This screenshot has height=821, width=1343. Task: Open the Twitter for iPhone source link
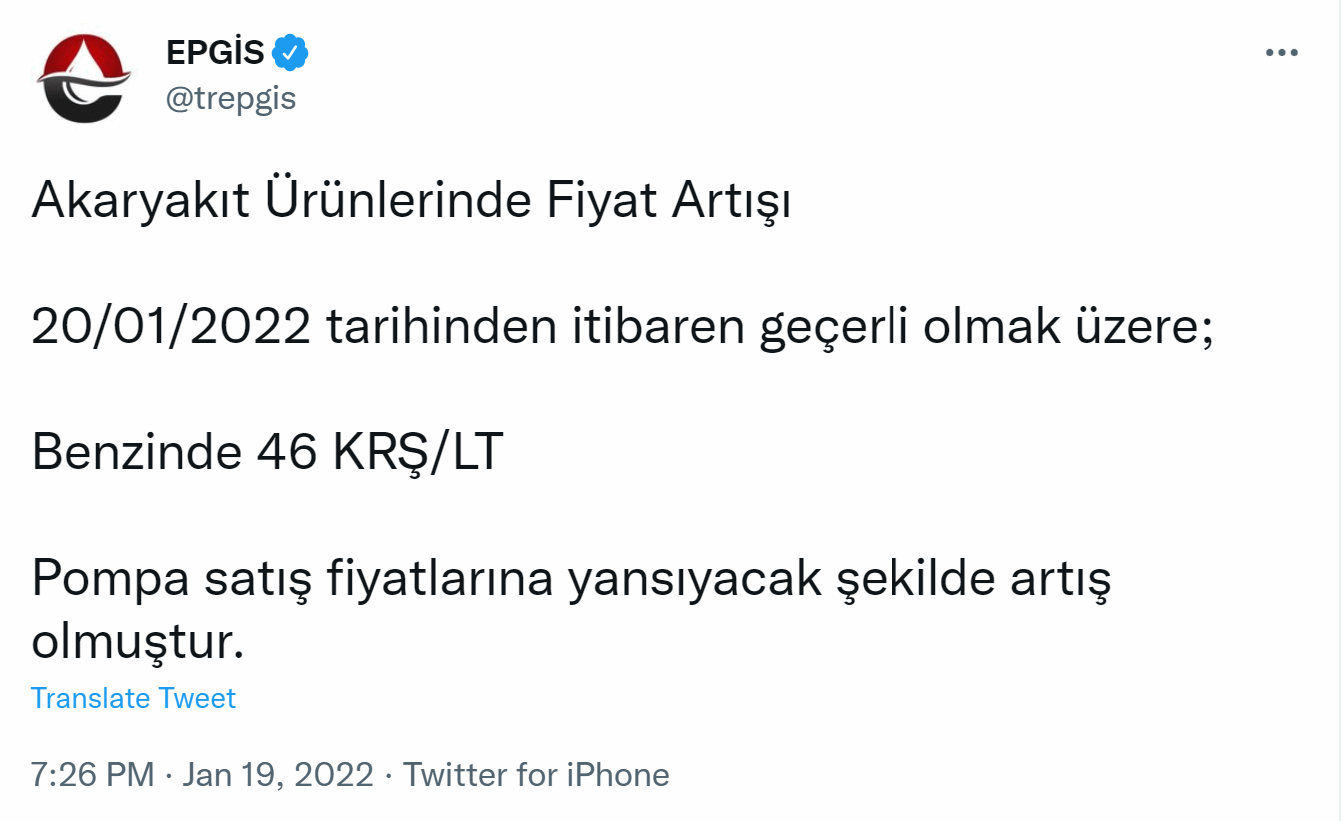click(536, 775)
